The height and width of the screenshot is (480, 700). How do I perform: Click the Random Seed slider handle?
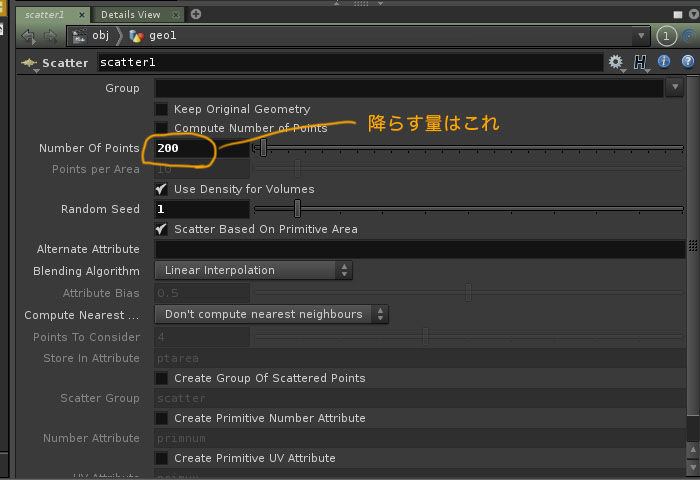point(297,209)
